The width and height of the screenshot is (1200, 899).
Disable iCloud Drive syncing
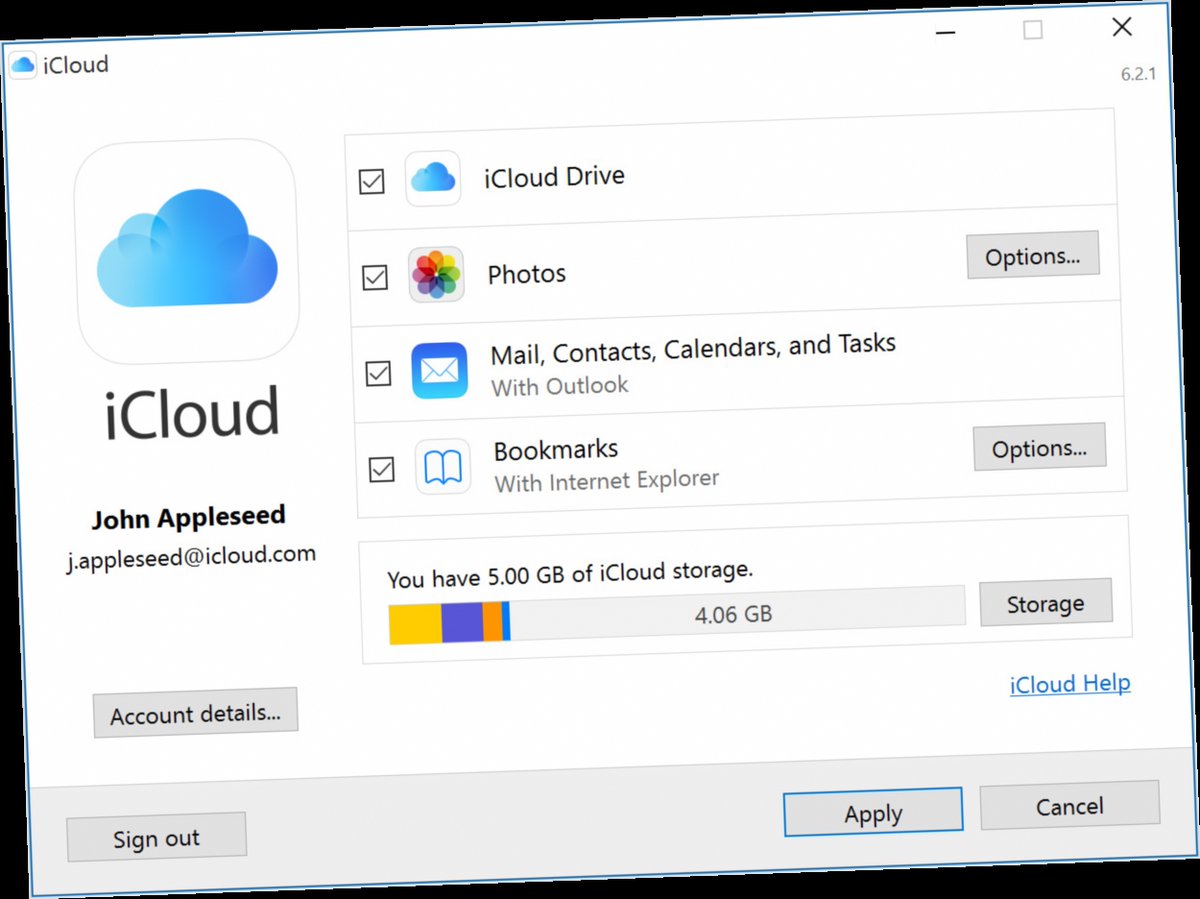click(371, 180)
